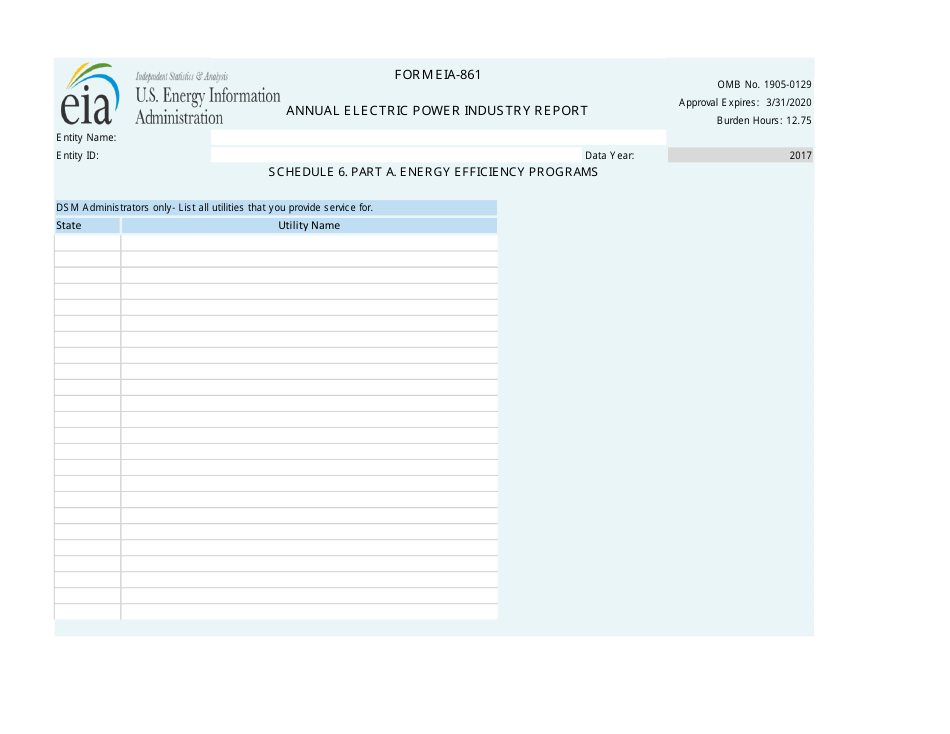The image size is (950, 734).
Task: Select the SCHEDULE 6 PART A header
Action: click(x=432, y=171)
